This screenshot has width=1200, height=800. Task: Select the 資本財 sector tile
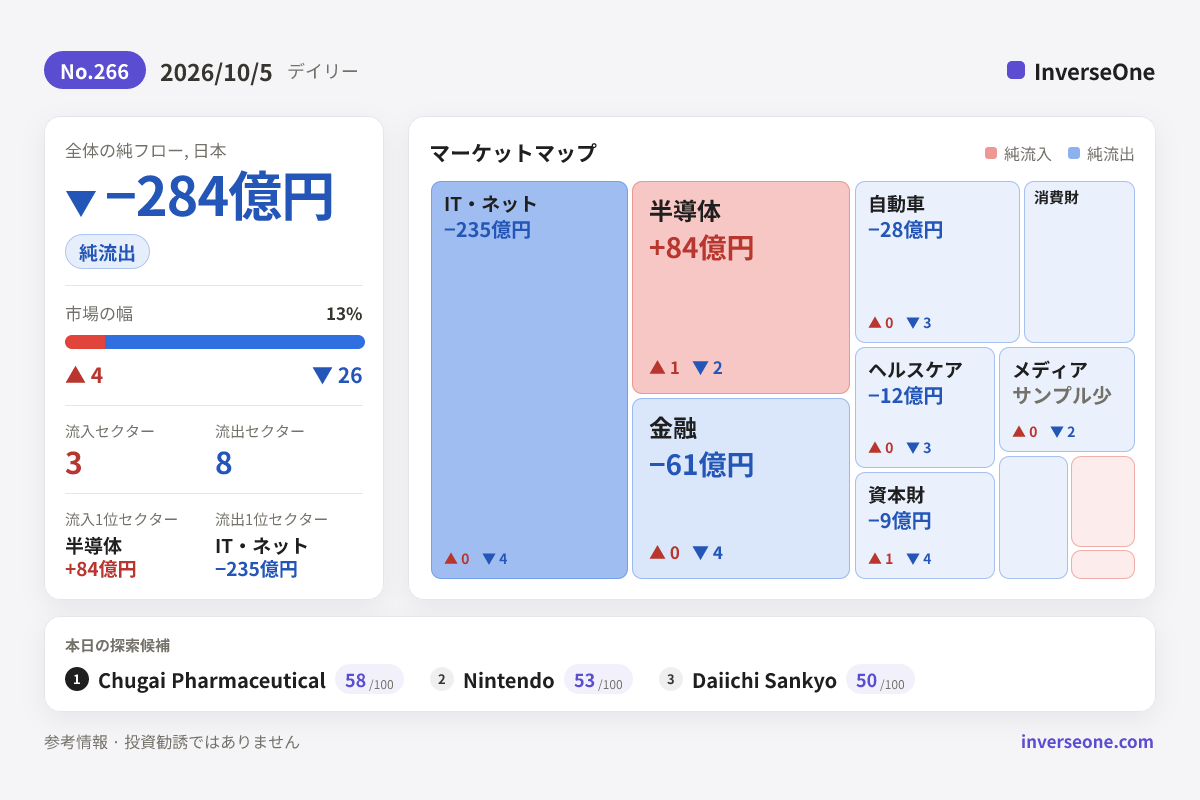(925, 525)
